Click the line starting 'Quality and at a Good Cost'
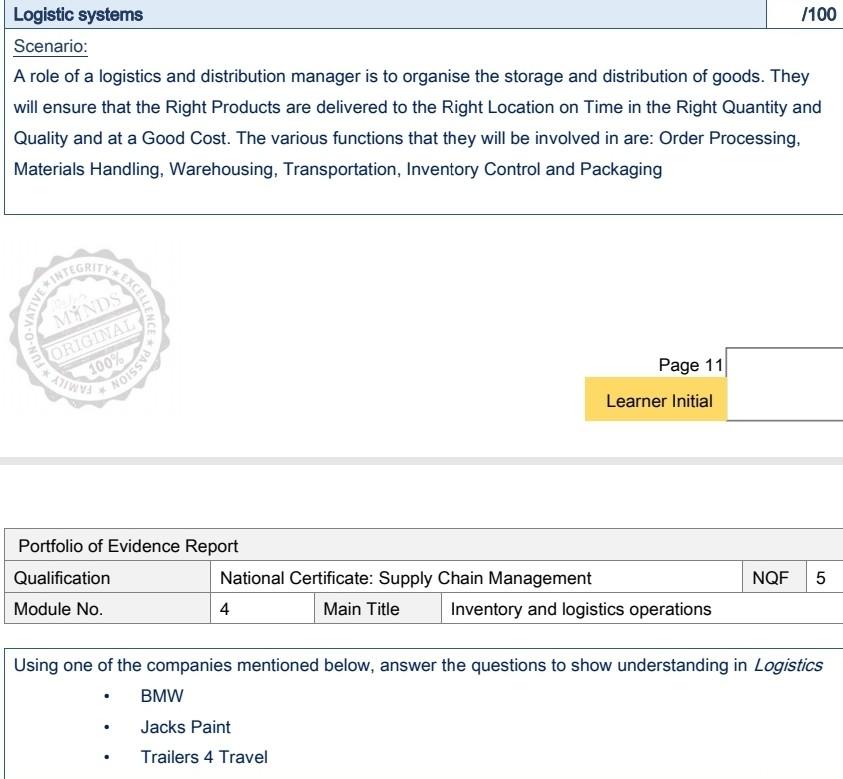The width and height of the screenshot is (843, 779). [407, 138]
